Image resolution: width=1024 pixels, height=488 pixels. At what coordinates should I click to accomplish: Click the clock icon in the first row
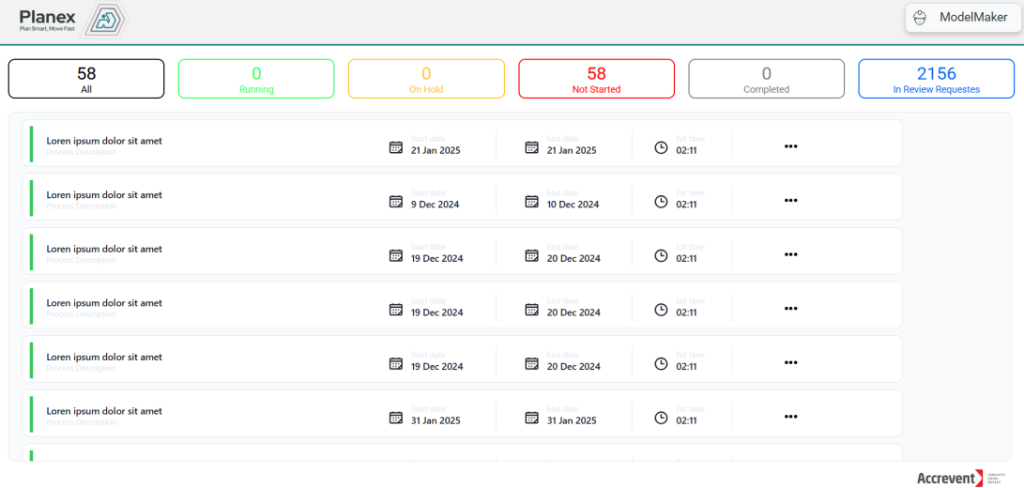pyautogui.click(x=660, y=147)
